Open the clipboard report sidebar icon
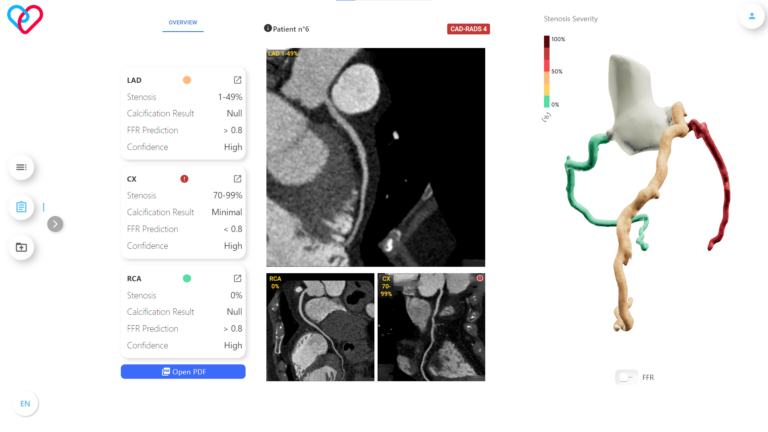This screenshot has width=768, height=432. point(21,207)
